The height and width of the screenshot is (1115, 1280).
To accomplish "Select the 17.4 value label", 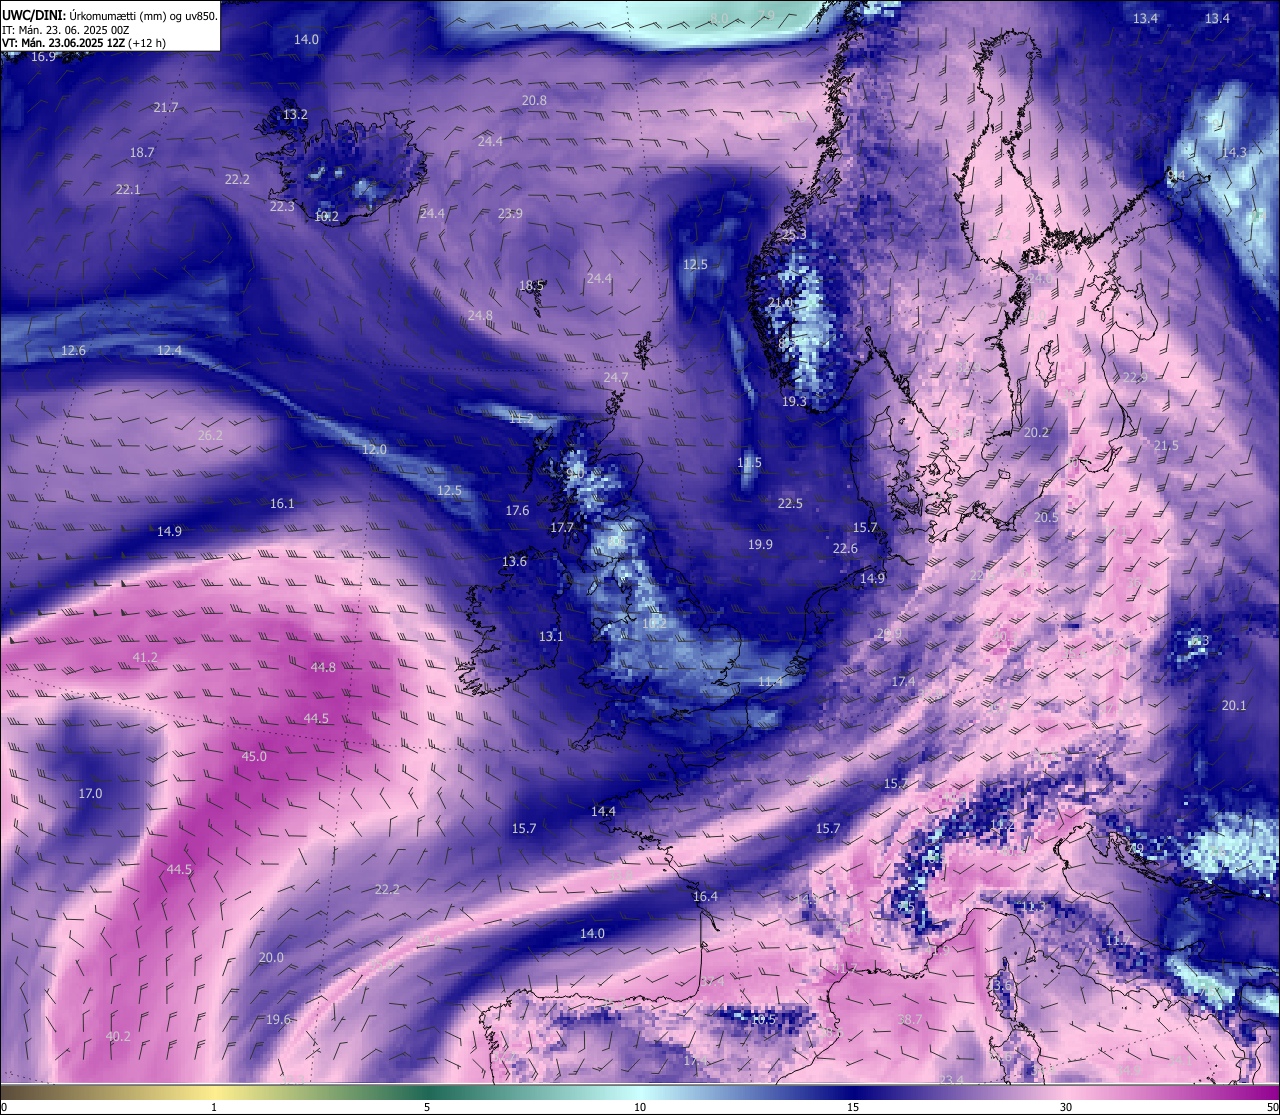I will pos(903,681).
